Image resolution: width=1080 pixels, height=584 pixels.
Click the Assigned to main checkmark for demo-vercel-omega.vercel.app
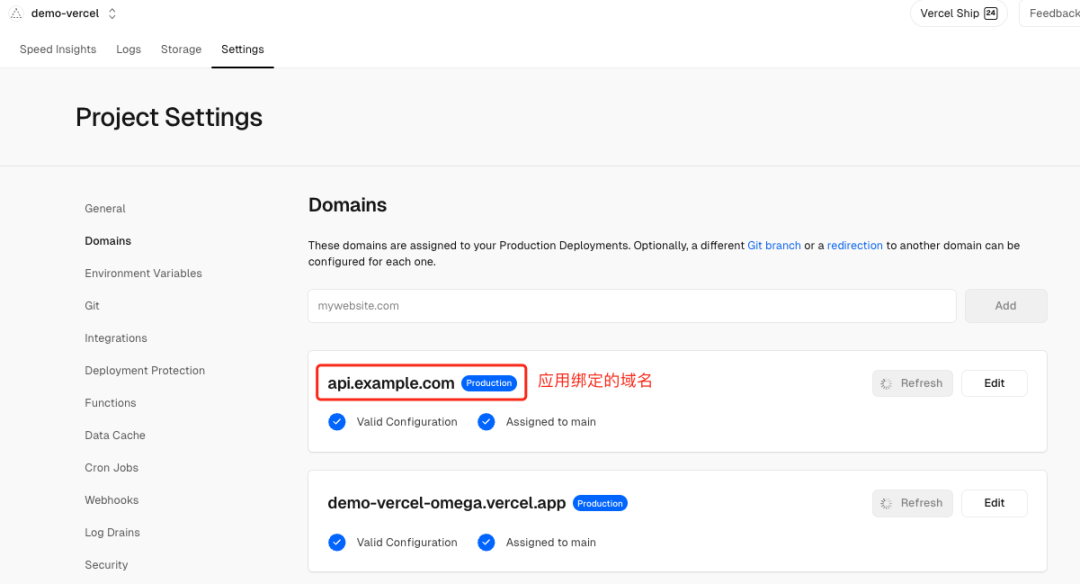tap(486, 542)
